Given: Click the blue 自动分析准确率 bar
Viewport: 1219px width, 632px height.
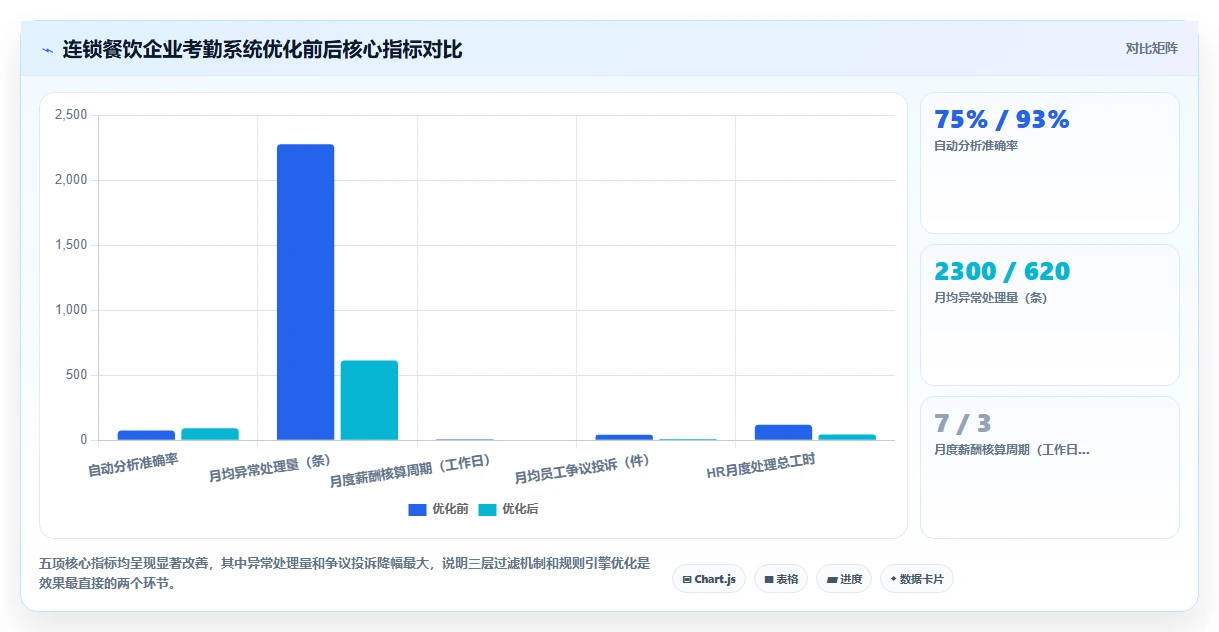Looking at the screenshot, I should [146, 435].
